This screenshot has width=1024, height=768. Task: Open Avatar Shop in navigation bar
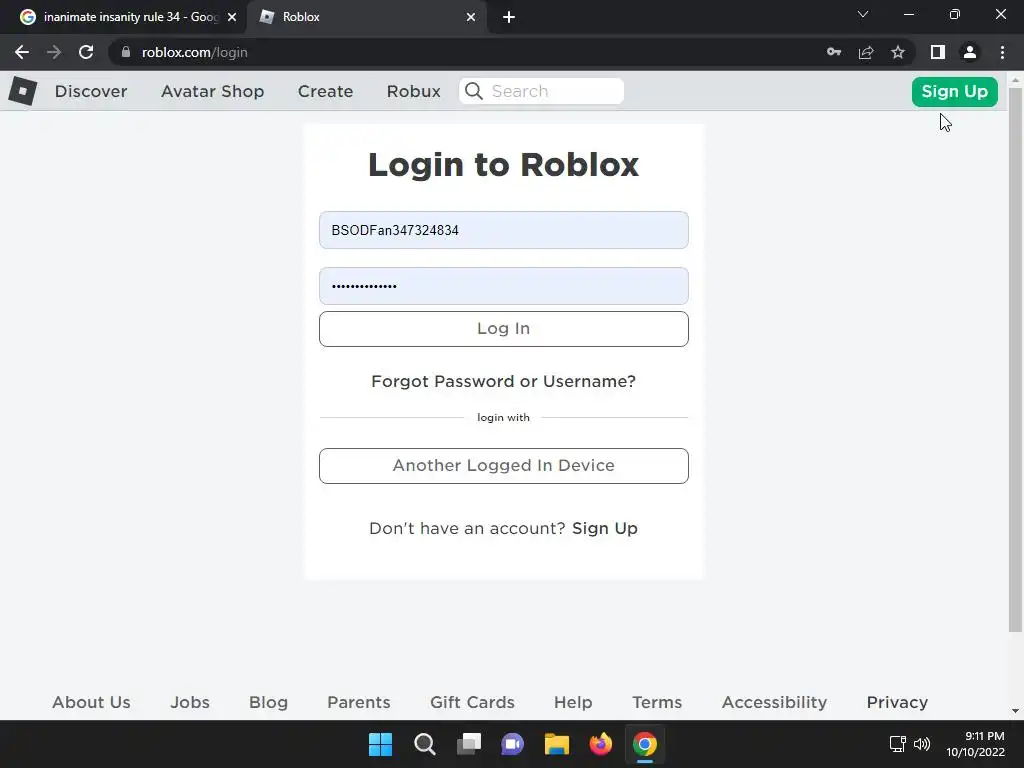213,91
